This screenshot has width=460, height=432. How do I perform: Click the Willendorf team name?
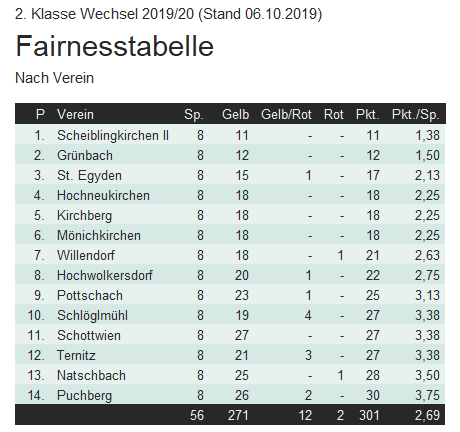click(86, 256)
